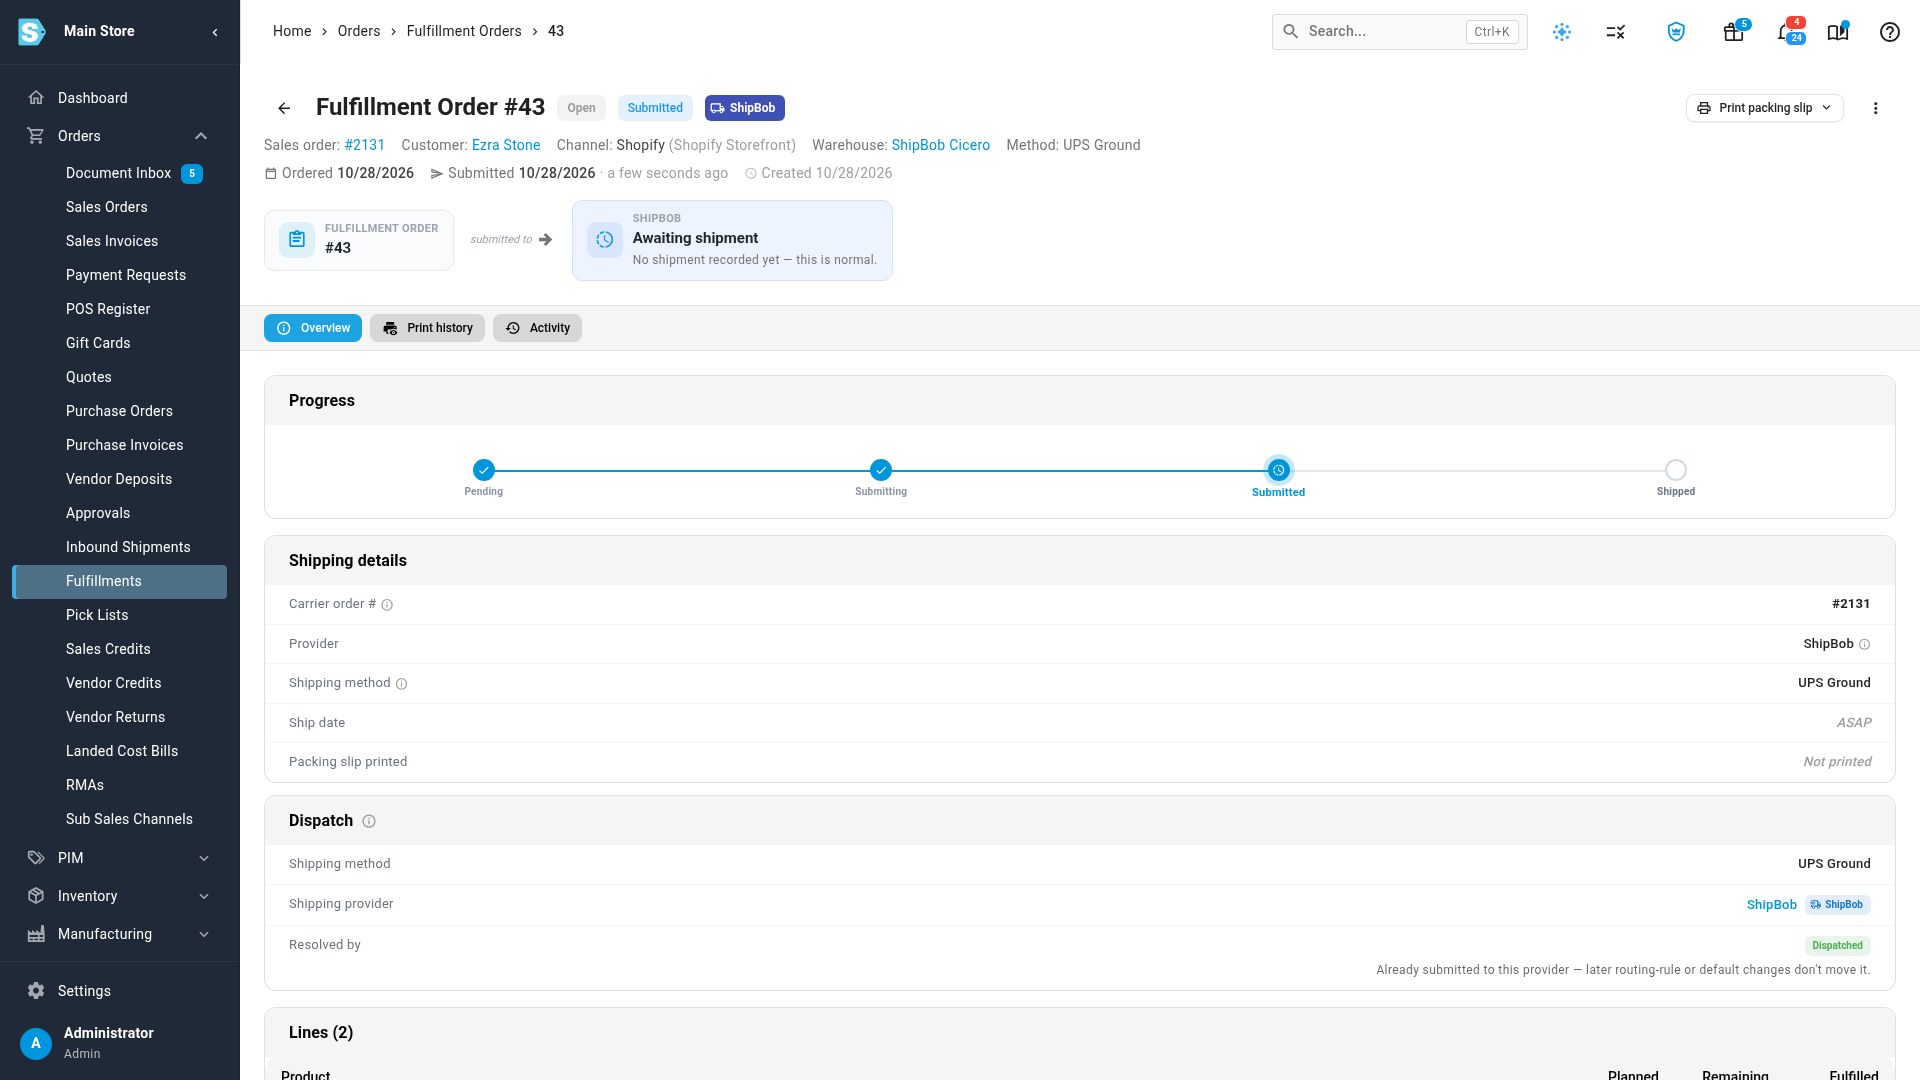Open the documentation book icon
Image resolution: width=1920 pixels, height=1080 pixels.
coord(1838,32)
